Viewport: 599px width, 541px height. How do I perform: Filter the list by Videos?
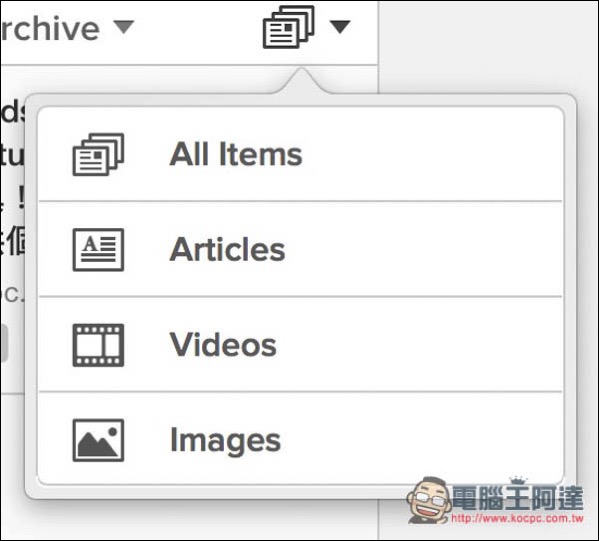pyautogui.click(x=301, y=345)
